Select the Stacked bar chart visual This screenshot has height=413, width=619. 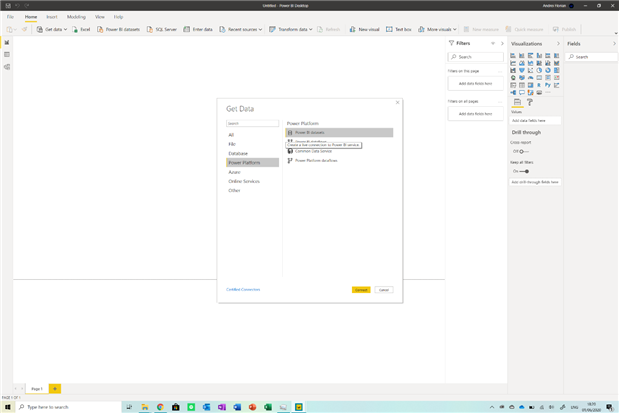click(x=513, y=56)
